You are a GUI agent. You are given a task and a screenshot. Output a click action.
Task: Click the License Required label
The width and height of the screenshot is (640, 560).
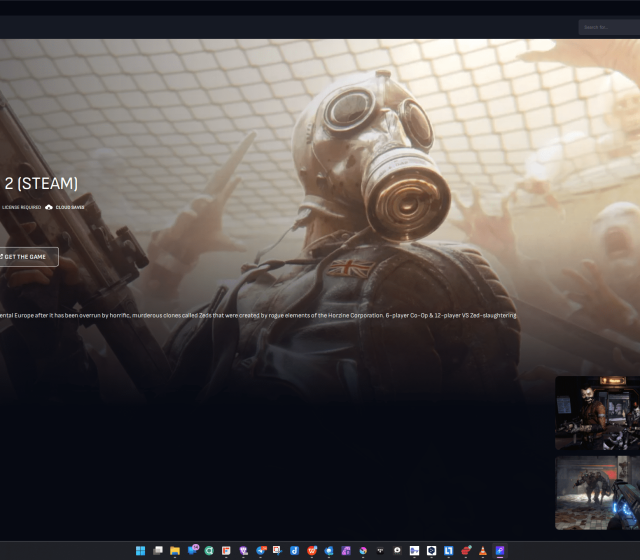[21, 207]
